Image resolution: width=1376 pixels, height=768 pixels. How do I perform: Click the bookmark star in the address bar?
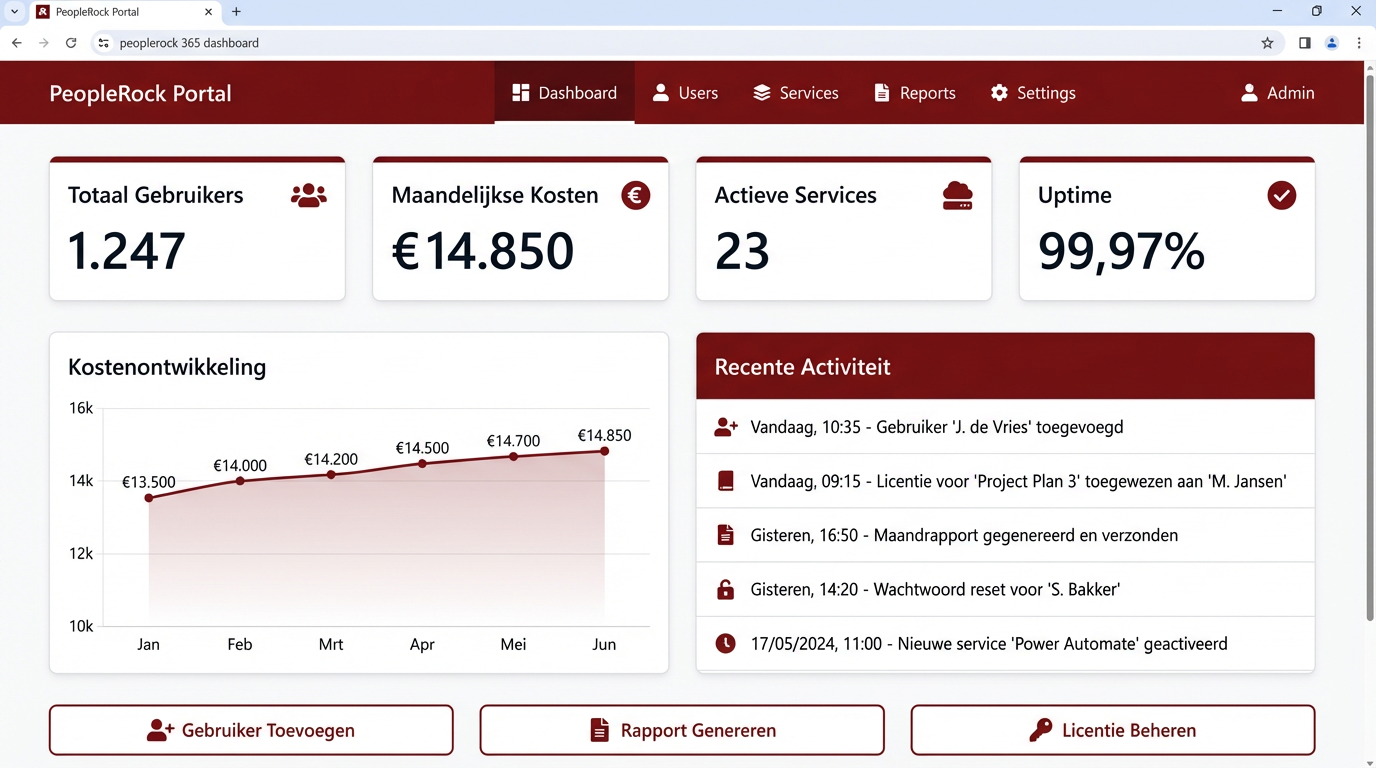(1267, 43)
